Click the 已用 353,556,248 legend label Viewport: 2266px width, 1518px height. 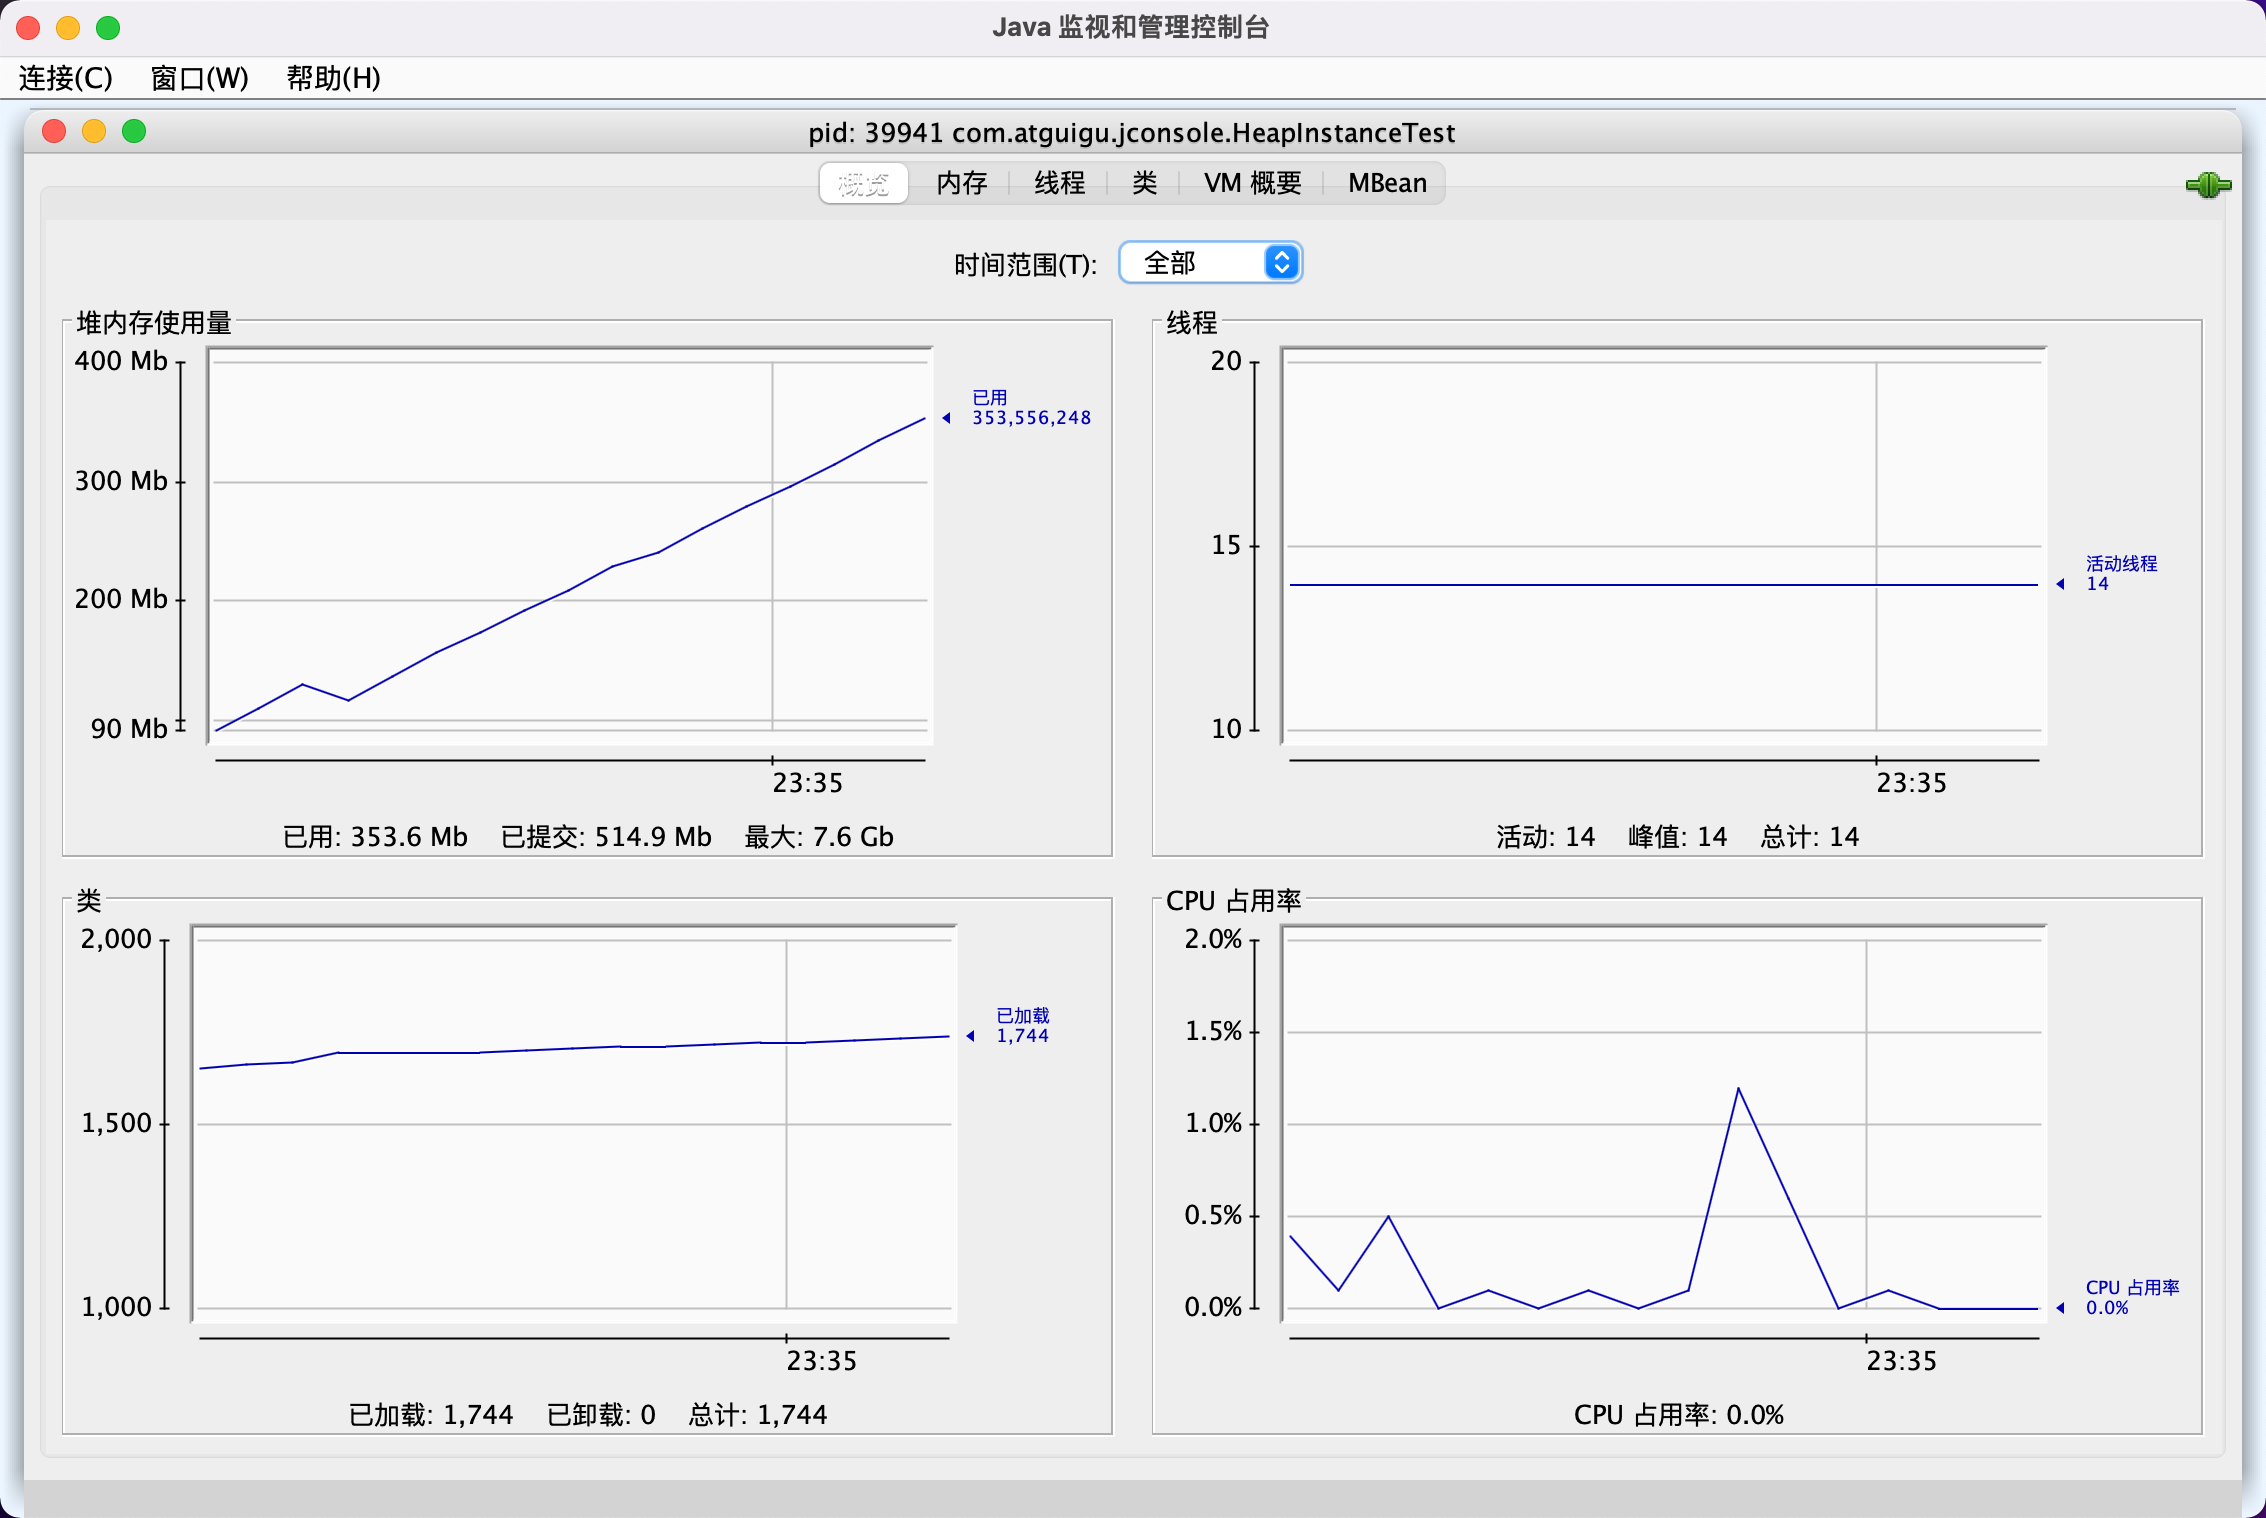click(1031, 408)
